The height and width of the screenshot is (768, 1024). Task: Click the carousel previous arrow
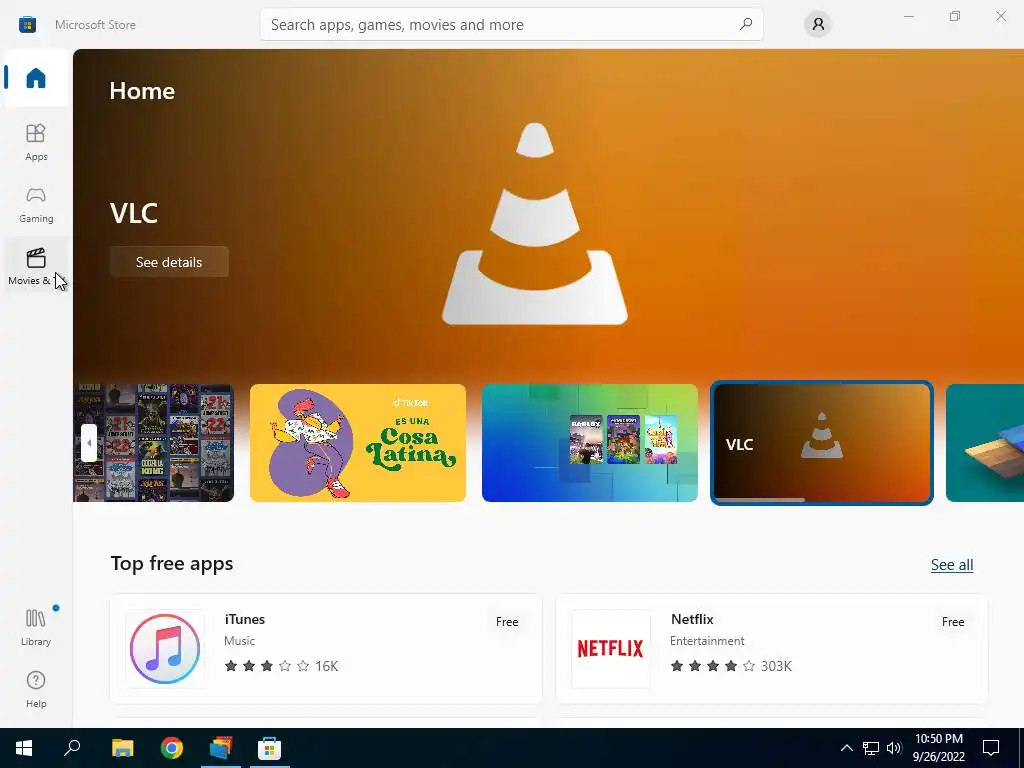(89, 443)
